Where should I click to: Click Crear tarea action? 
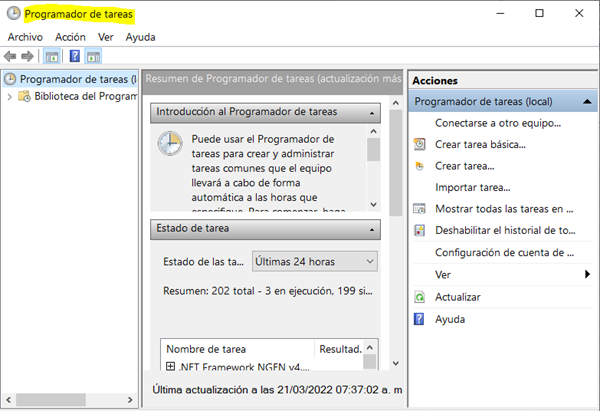point(465,166)
